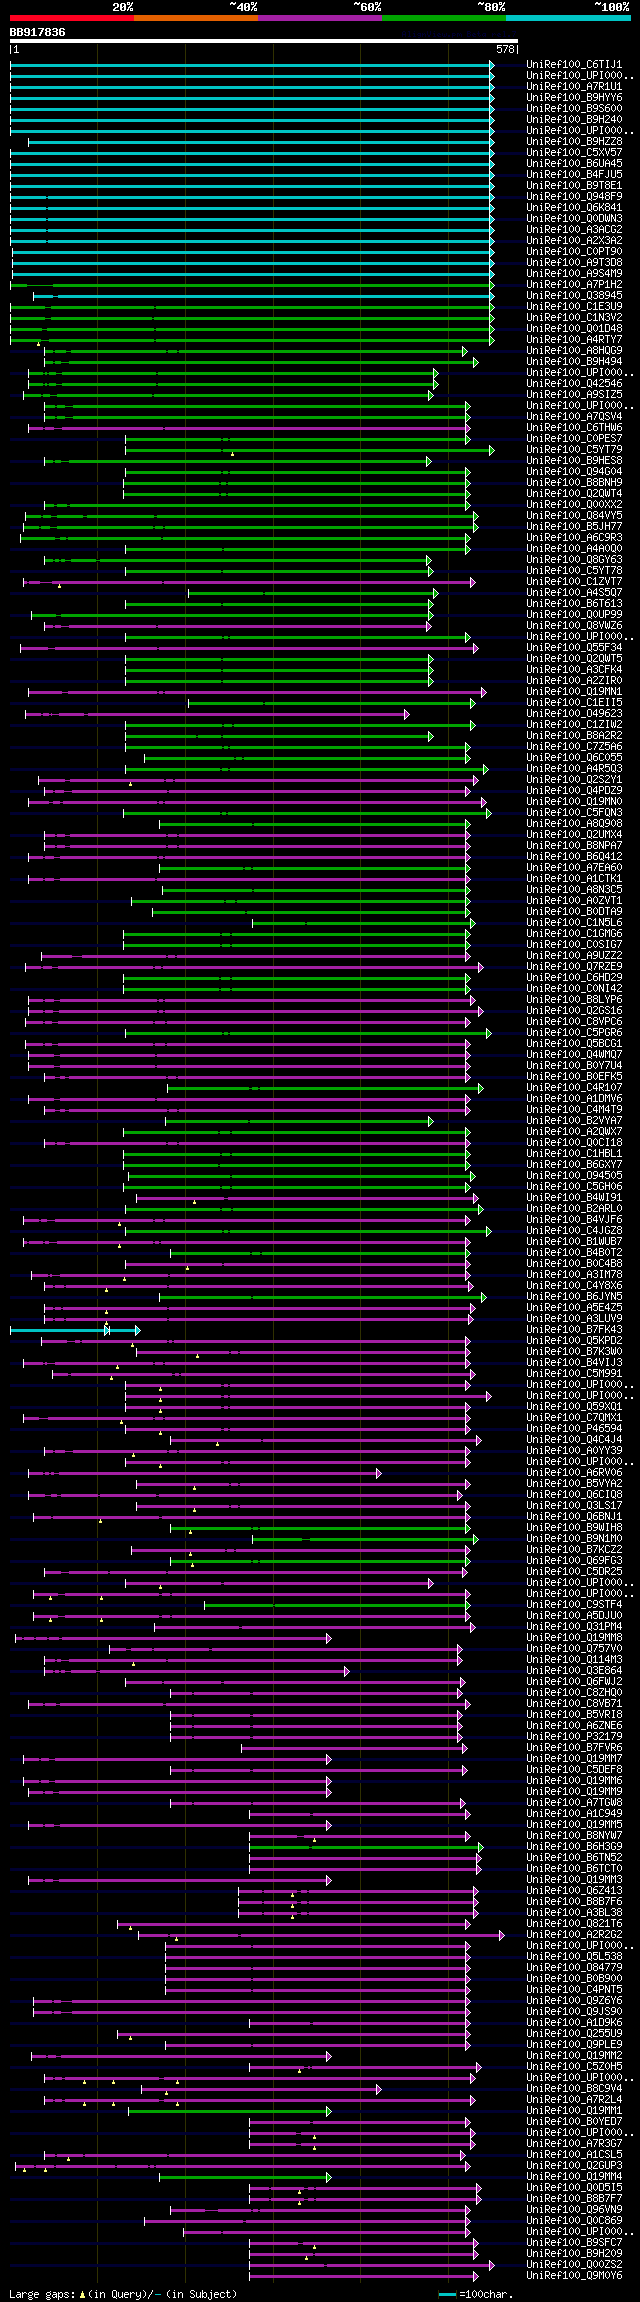Click the UniRef100_A2RZG2 entry

click(574, 1935)
